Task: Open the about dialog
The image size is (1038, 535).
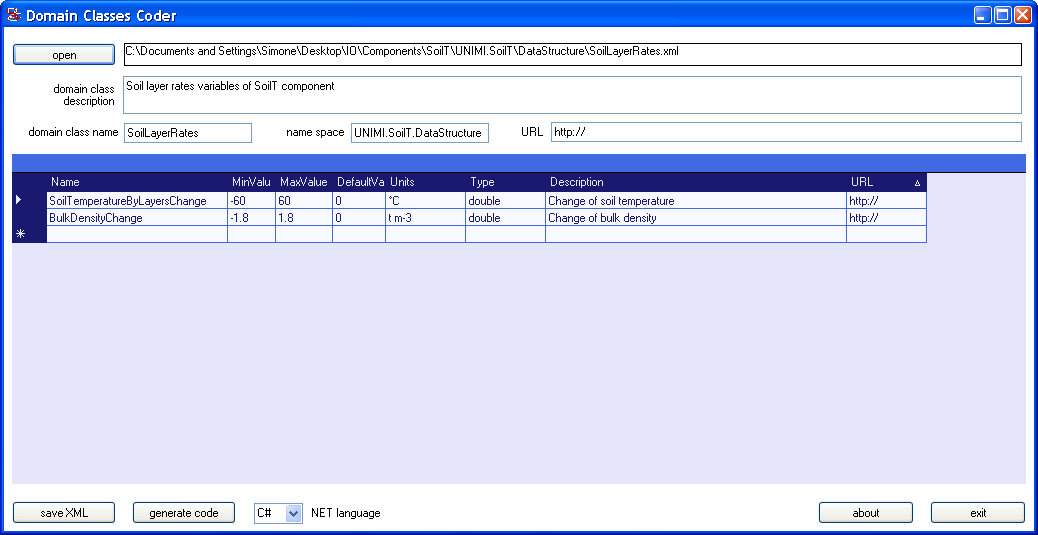Action: [x=866, y=512]
